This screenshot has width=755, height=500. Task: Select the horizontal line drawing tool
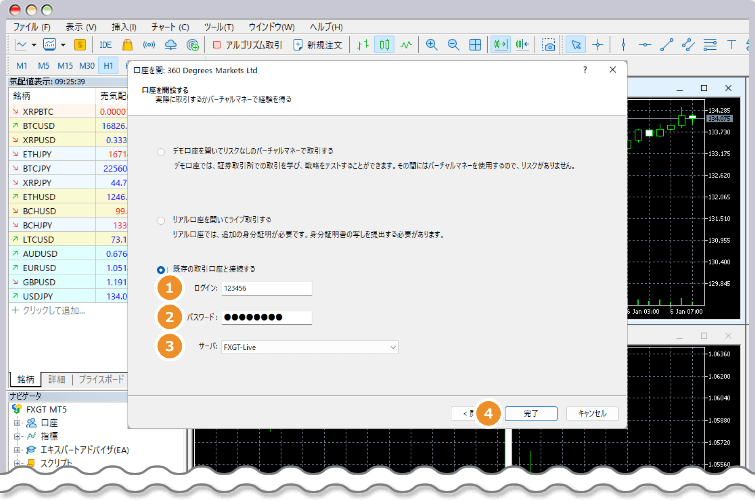[x=645, y=45]
